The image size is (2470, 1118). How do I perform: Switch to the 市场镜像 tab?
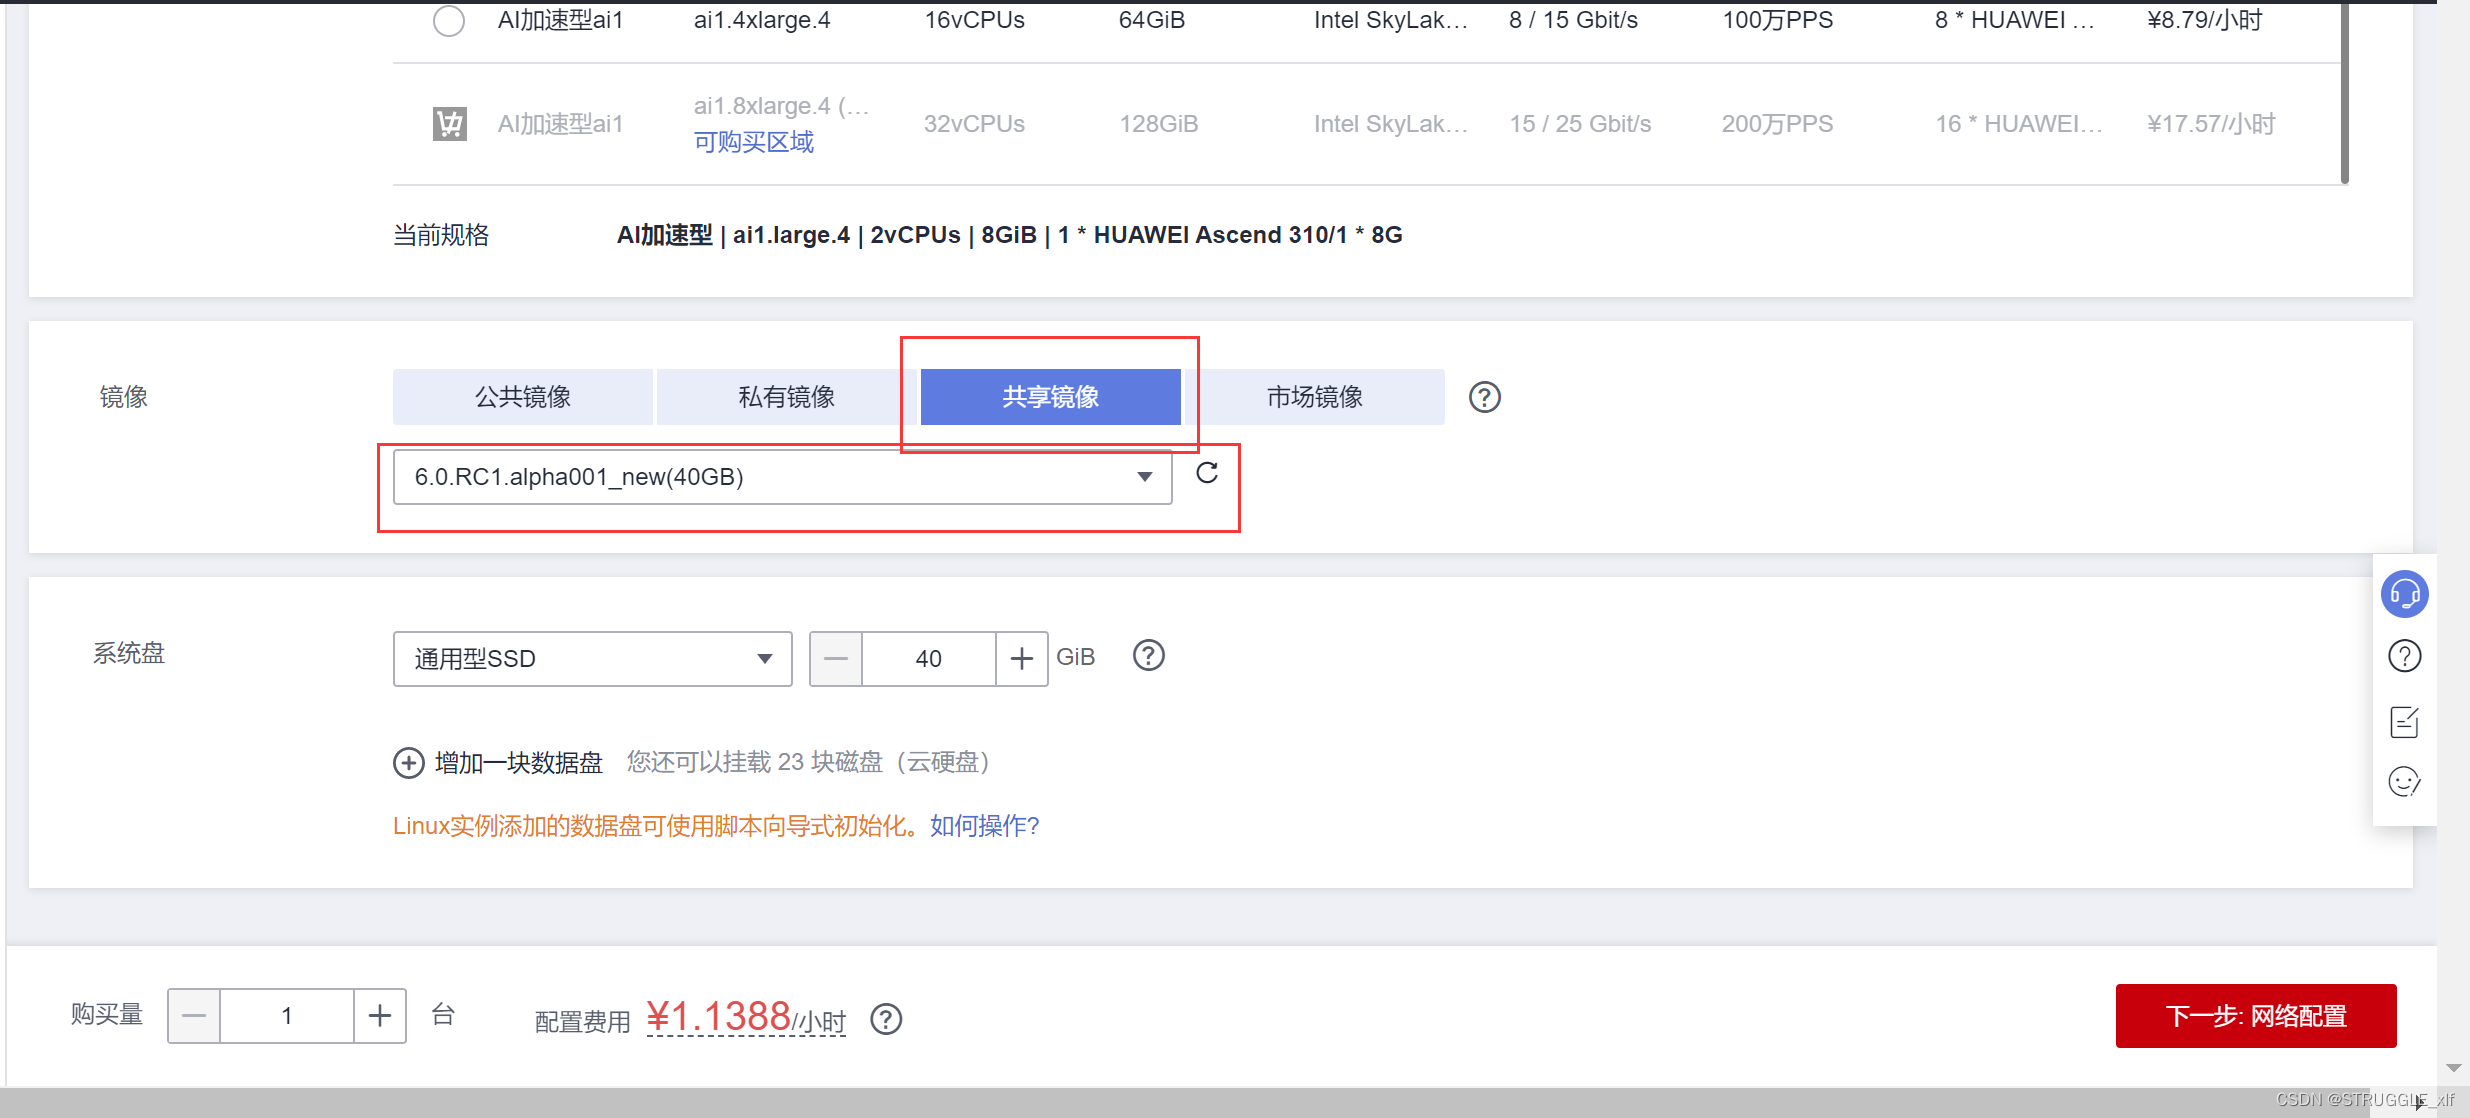pyautogui.click(x=1314, y=397)
